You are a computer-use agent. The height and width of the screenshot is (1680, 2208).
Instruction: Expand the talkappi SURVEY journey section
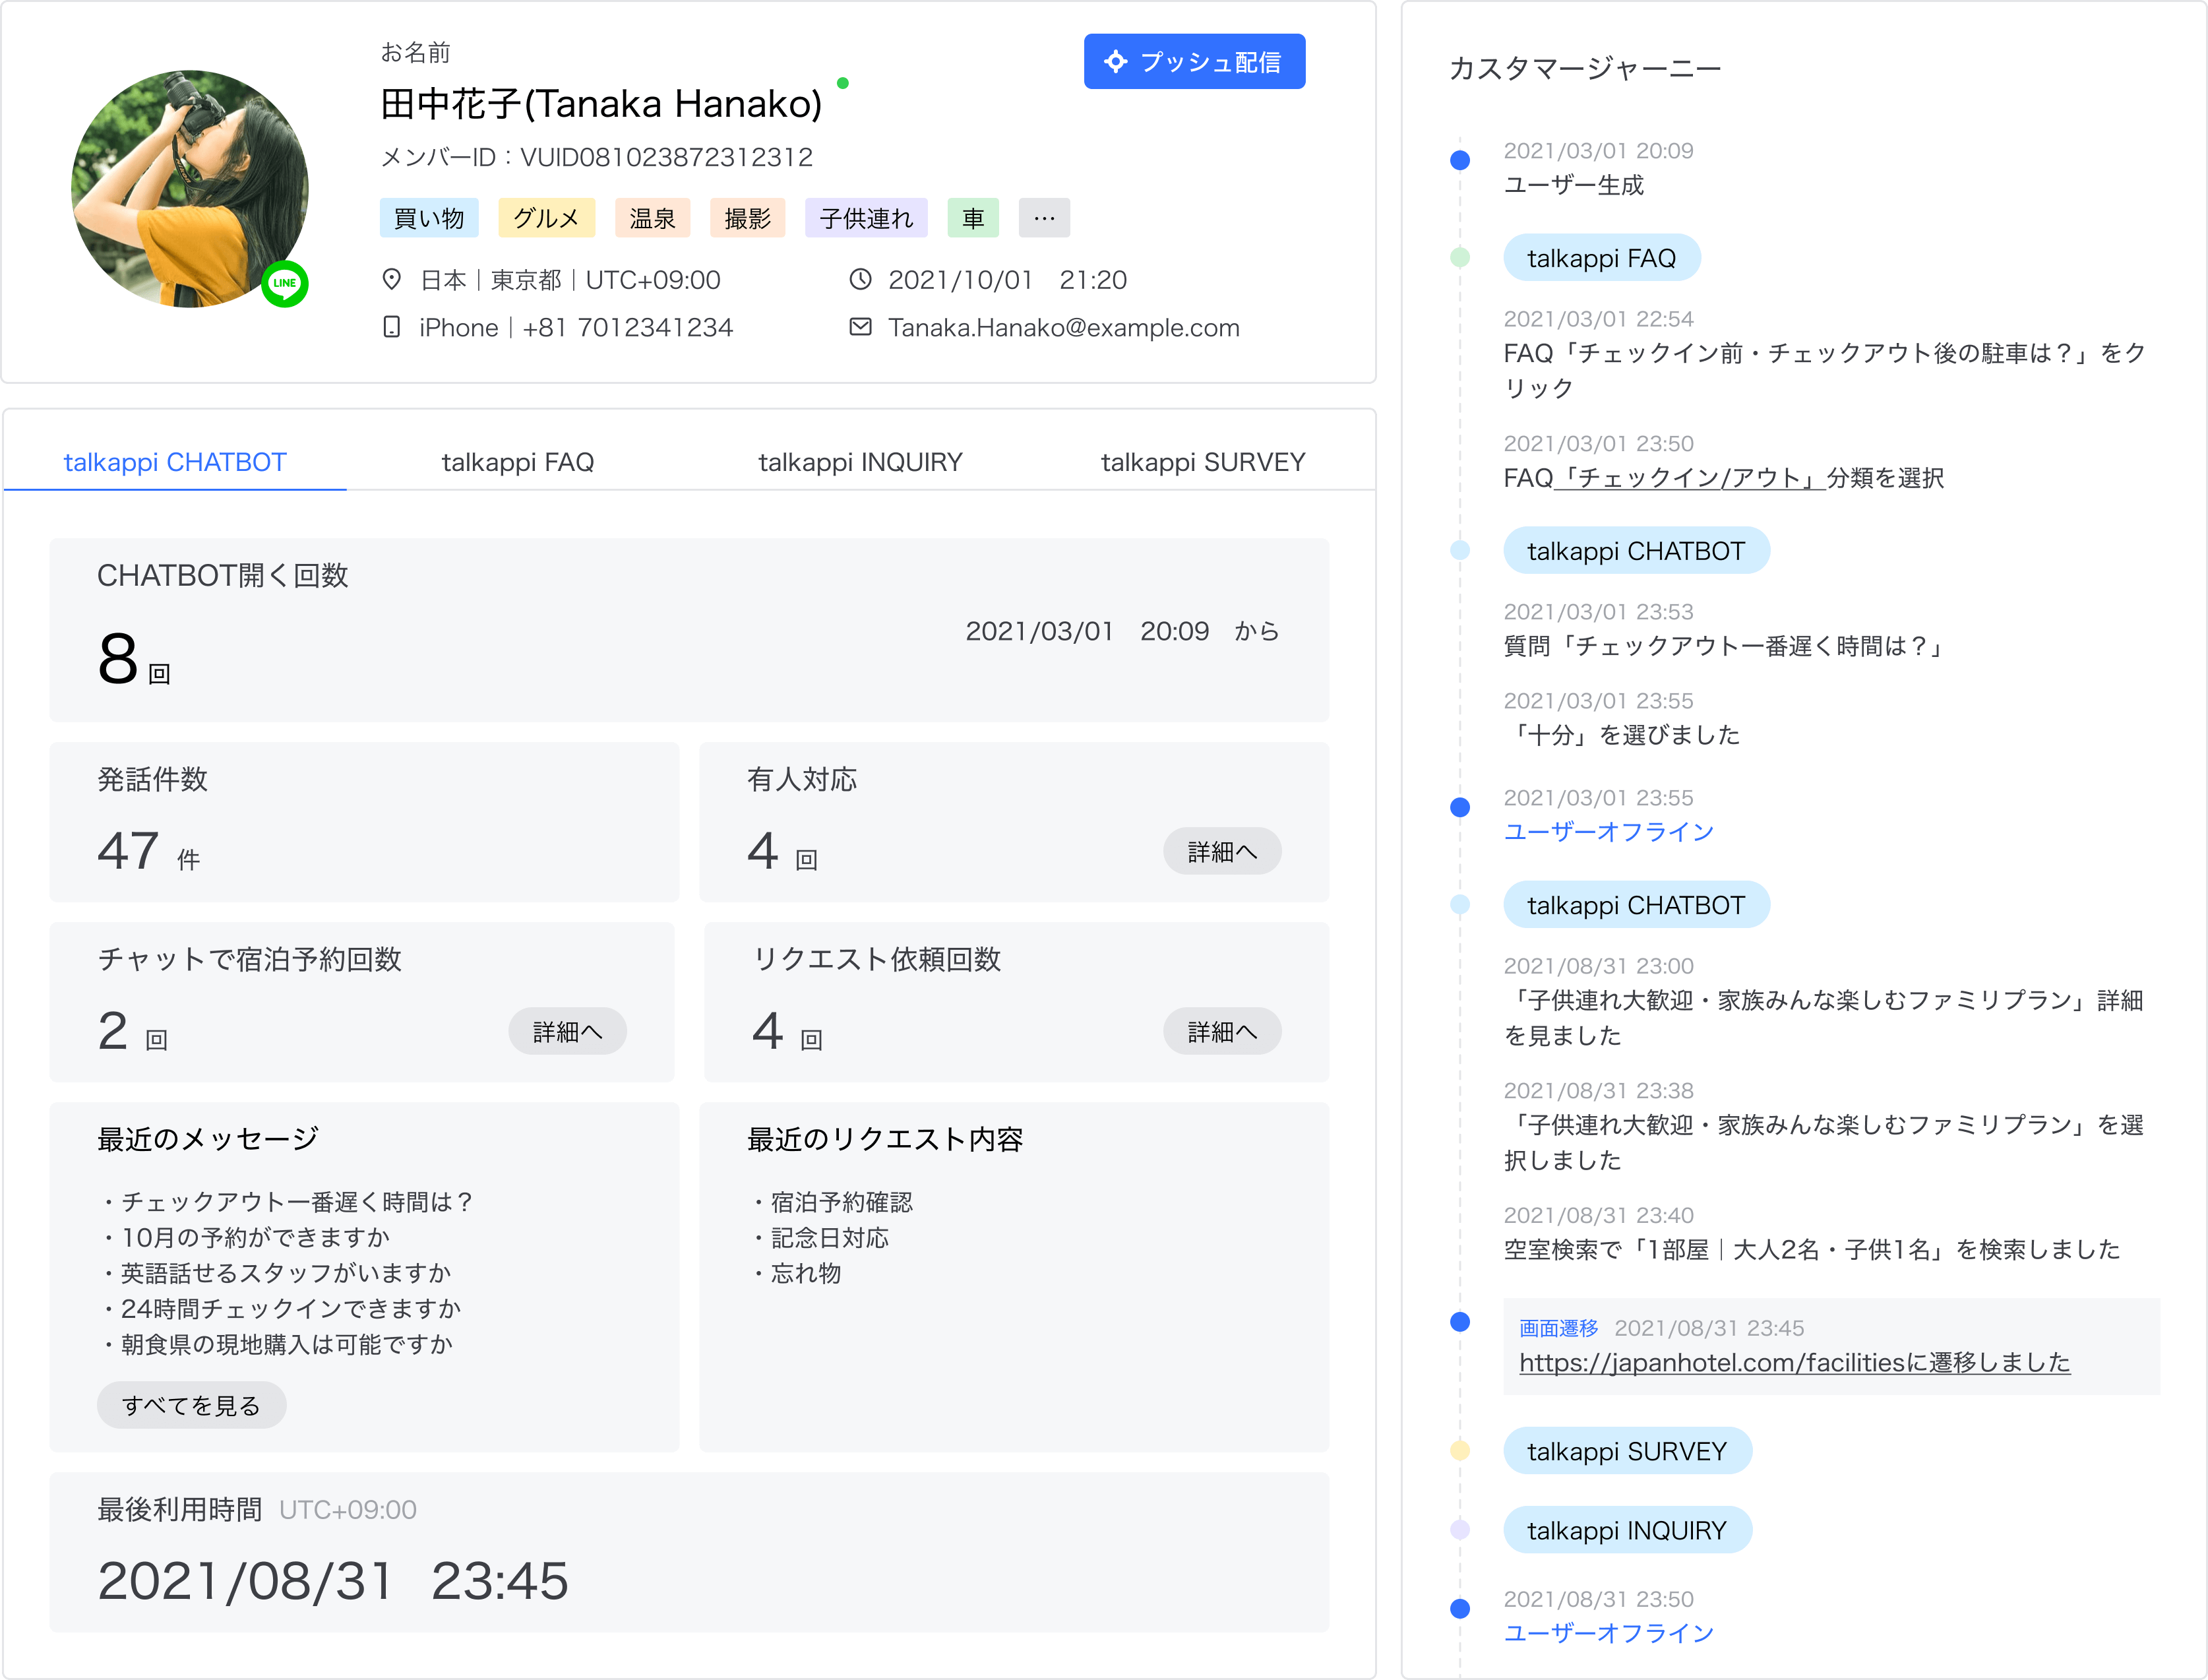click(1627, 1451)
